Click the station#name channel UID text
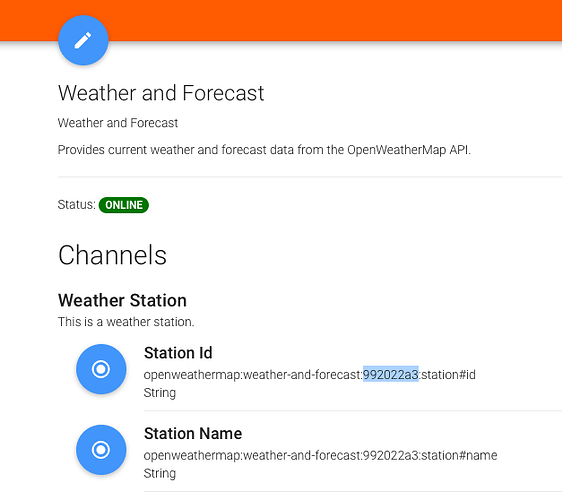 [320, 456]
